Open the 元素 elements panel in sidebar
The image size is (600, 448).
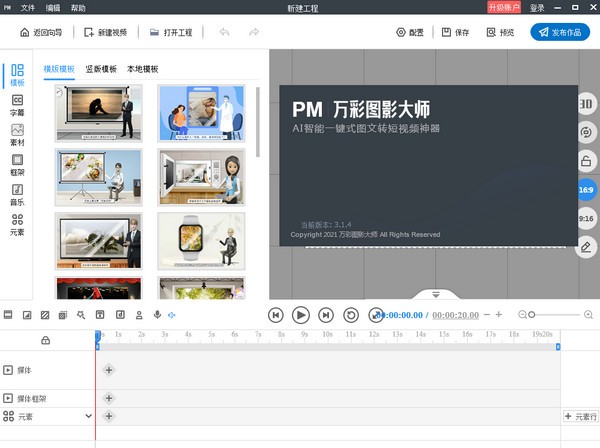point(17,224)
